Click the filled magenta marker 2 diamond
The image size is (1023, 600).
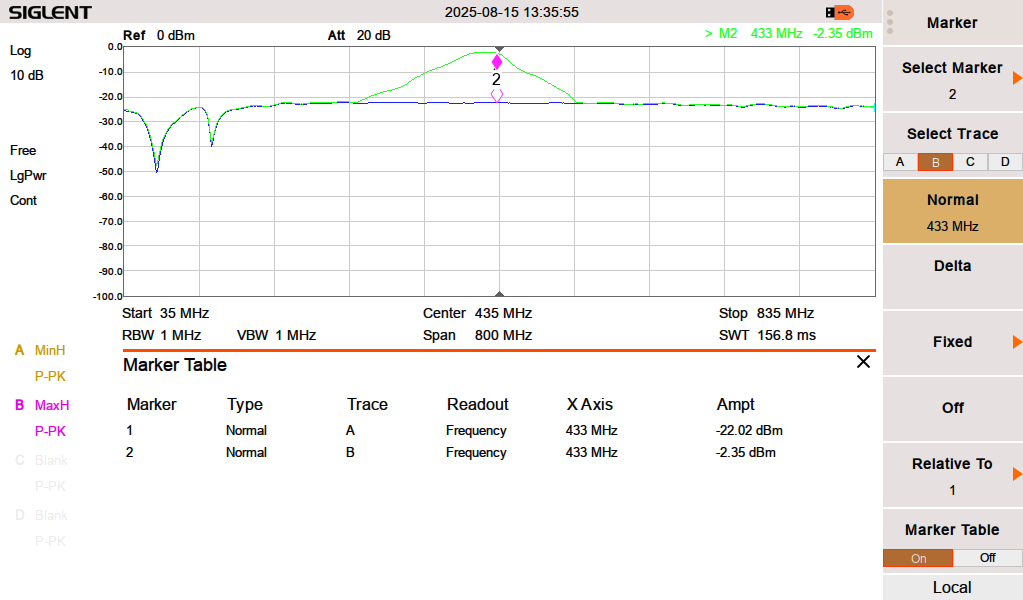(497, 63)
